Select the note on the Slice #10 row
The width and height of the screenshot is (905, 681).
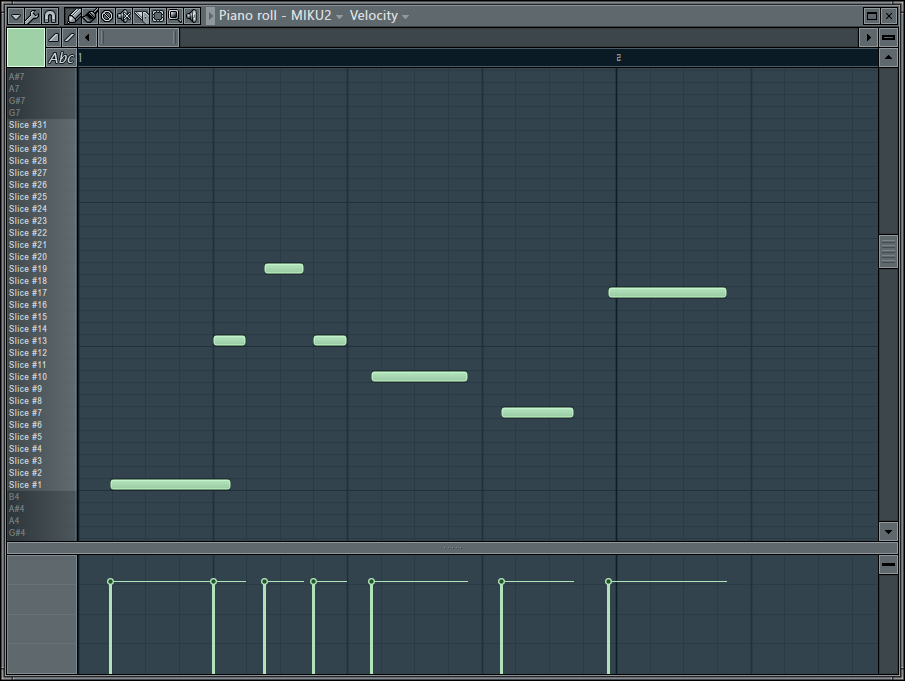tap(420, 377)
